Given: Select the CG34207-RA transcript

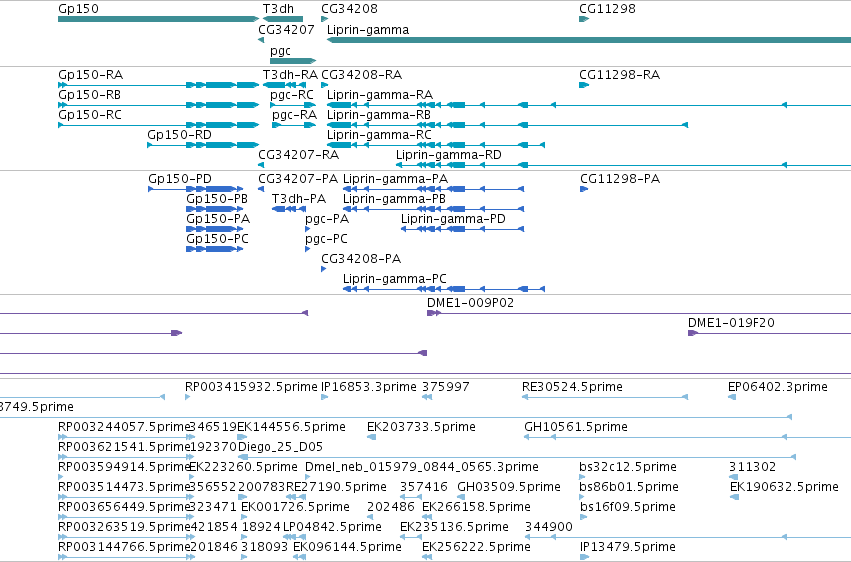Looking at the screenshot, I should pyautogui.click(x=261, y=165).
